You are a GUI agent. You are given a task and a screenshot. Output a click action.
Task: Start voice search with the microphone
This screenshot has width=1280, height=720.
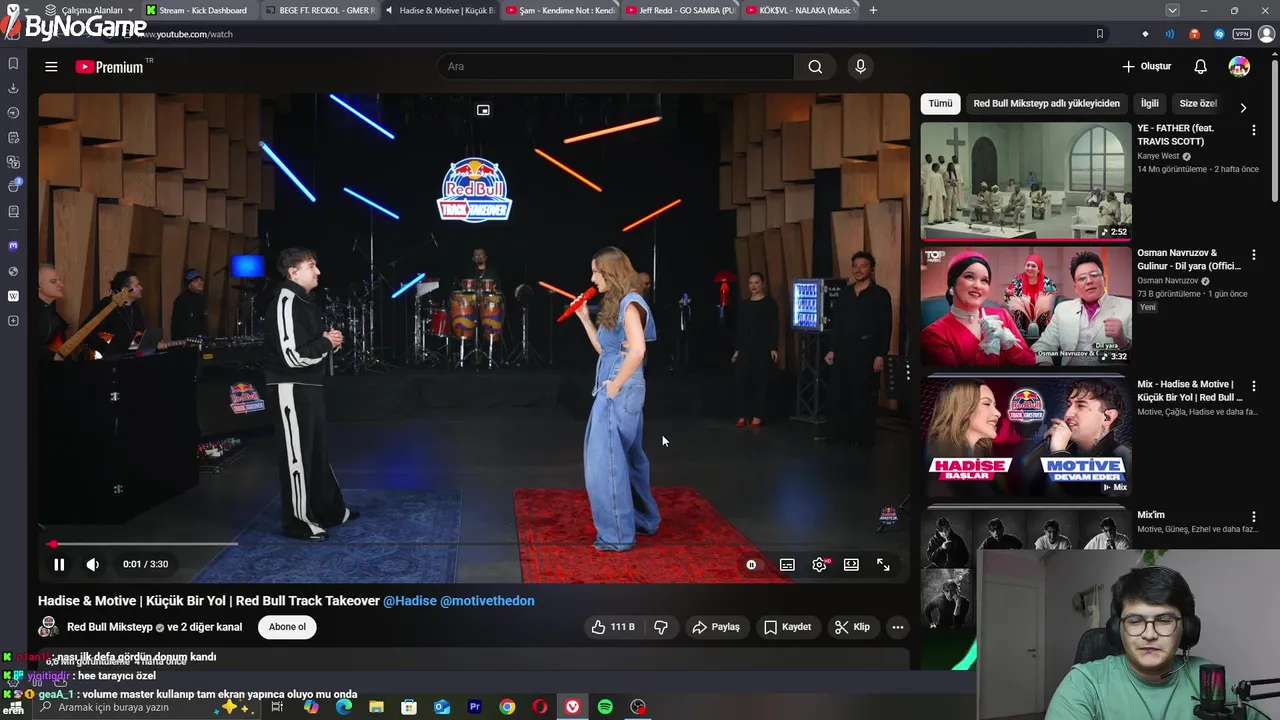pyautogui.click(x=860, y=67)
